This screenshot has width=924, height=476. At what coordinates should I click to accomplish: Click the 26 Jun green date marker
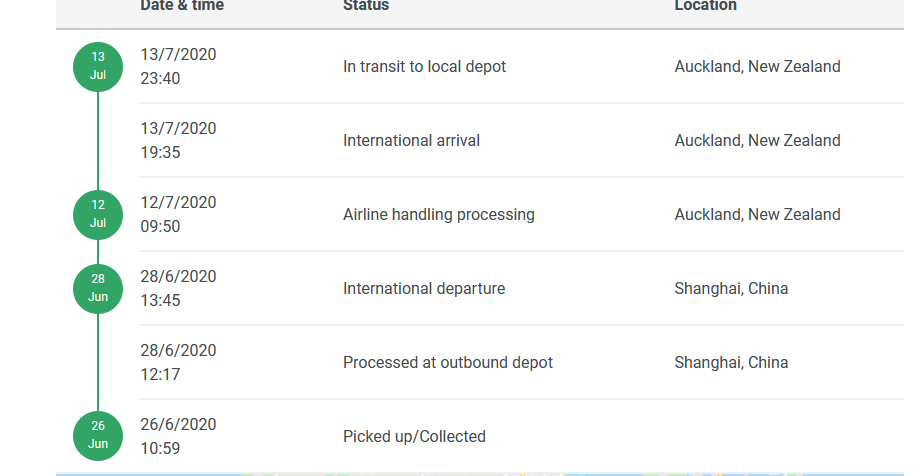[x=98, y=436]
